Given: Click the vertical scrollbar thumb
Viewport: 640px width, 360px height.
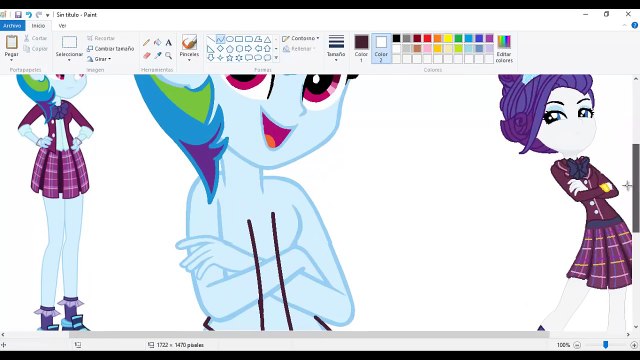Looking at the screenshot, I should (x=636, y=188).
